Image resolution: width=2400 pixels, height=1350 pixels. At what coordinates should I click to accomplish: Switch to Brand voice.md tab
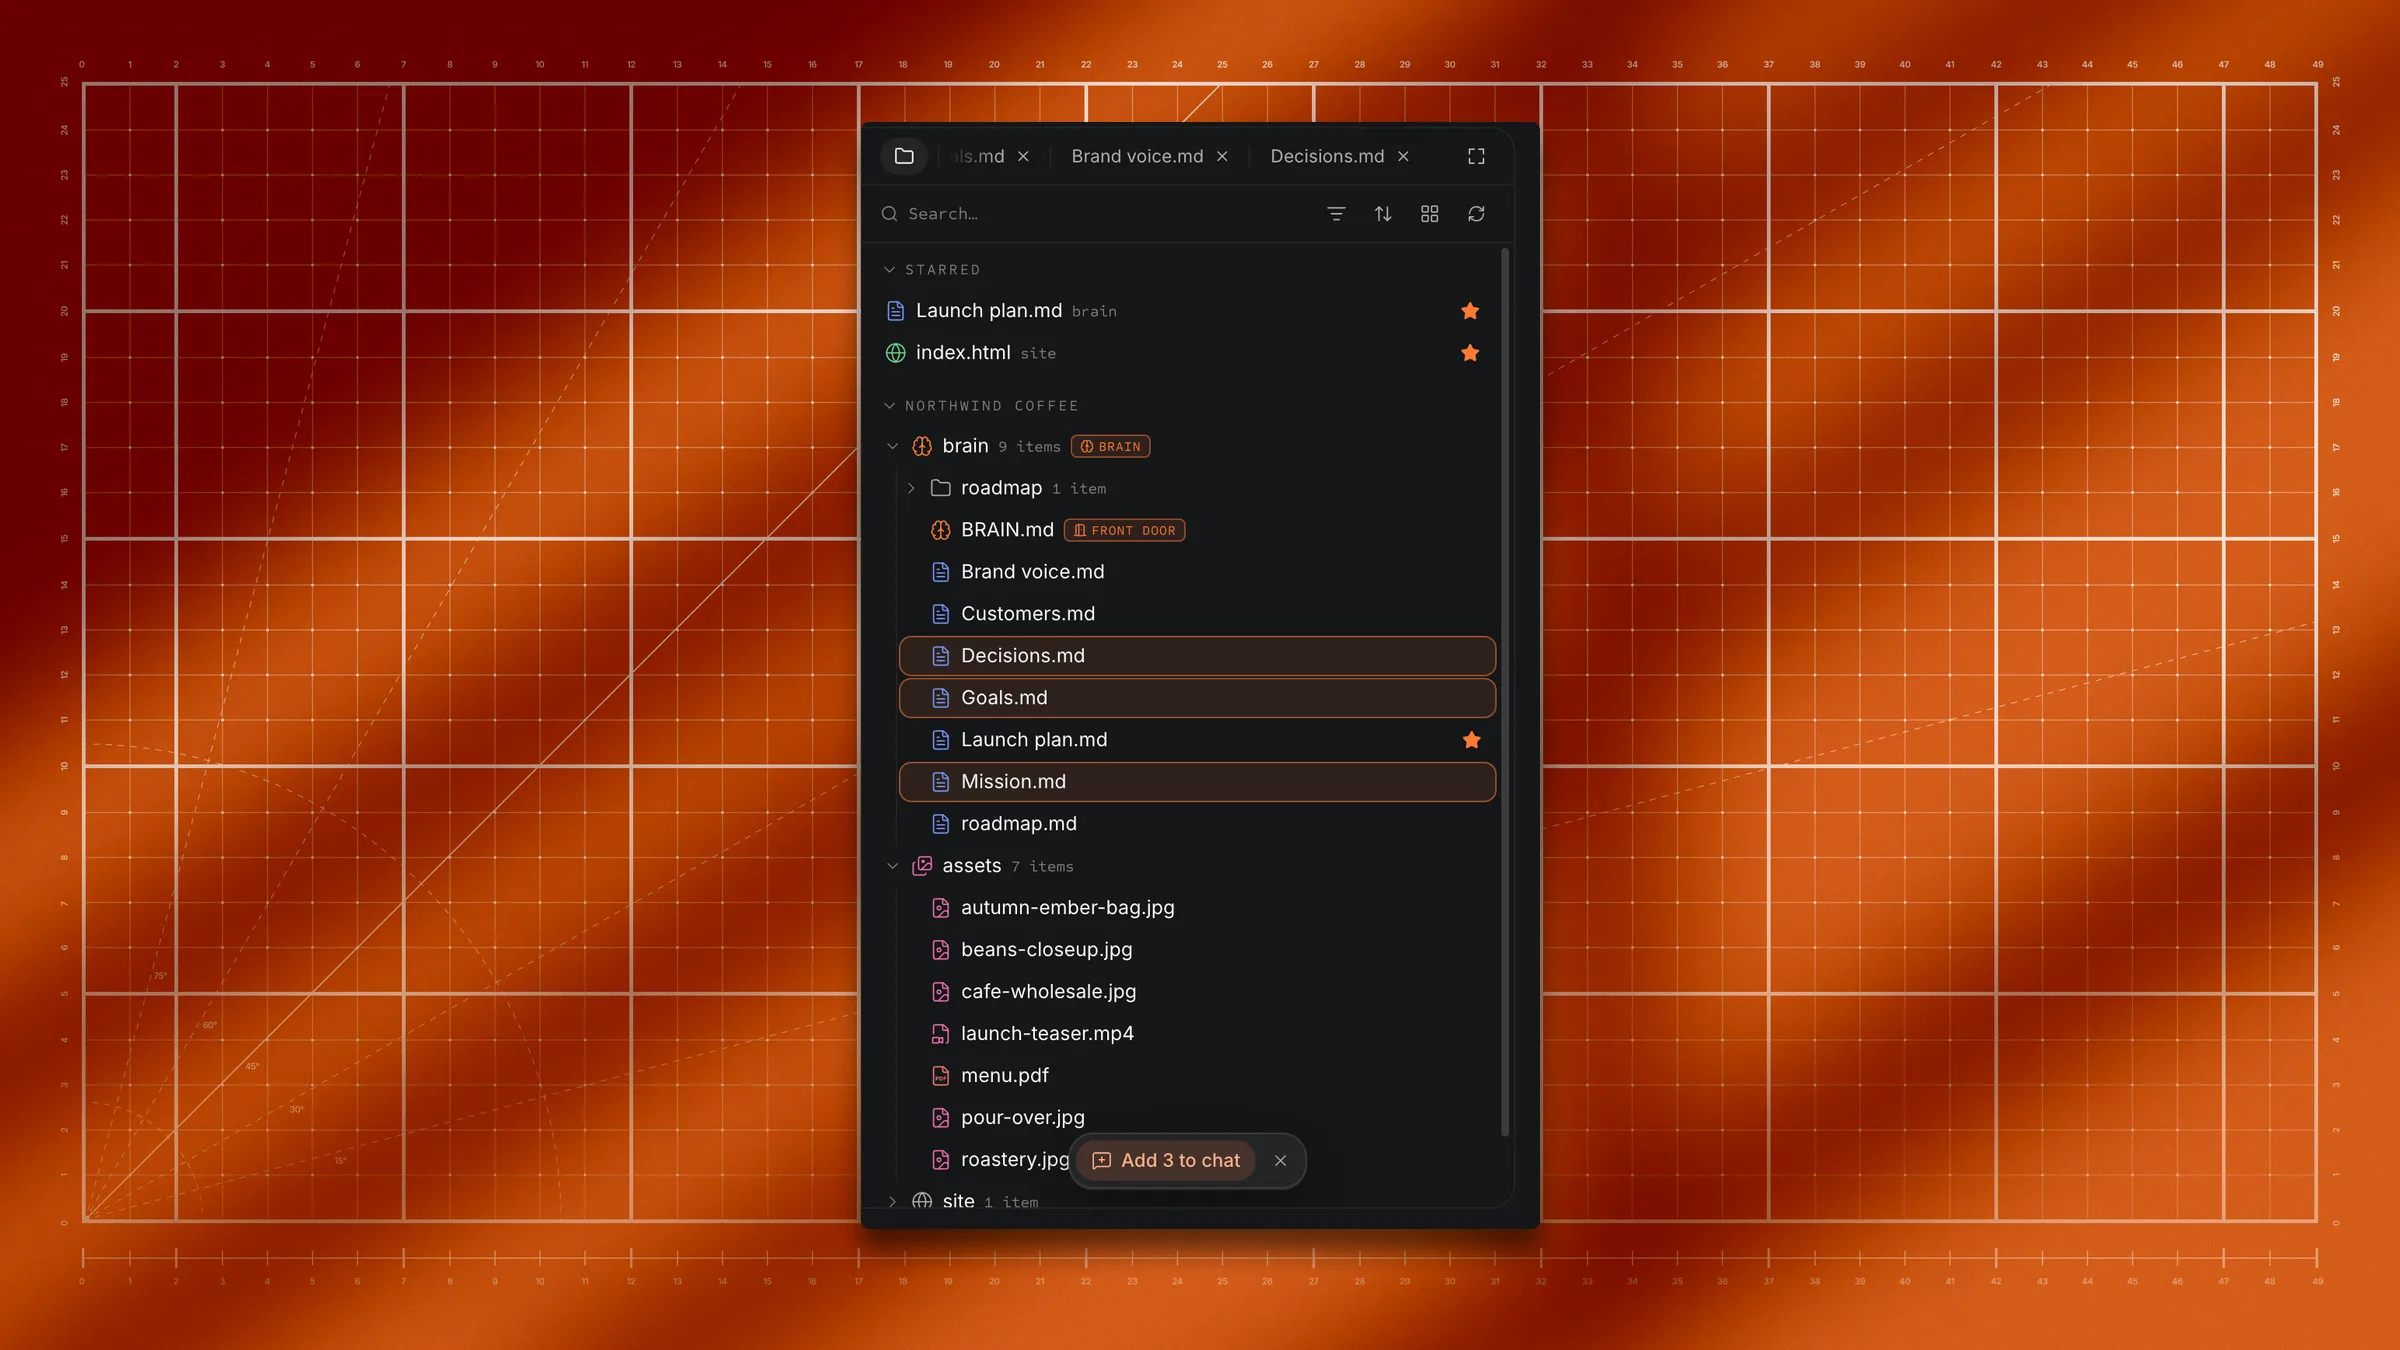click(x=1137, y=156)
